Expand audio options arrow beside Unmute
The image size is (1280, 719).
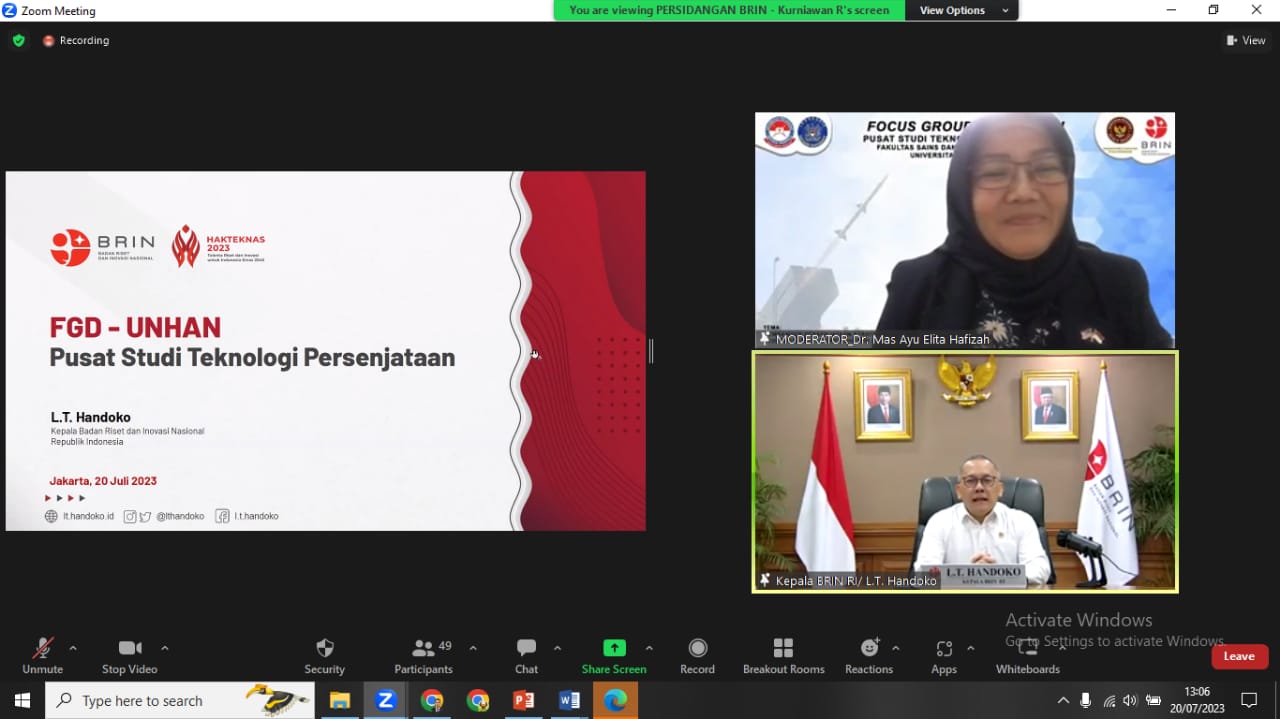[x=73, y=648]
